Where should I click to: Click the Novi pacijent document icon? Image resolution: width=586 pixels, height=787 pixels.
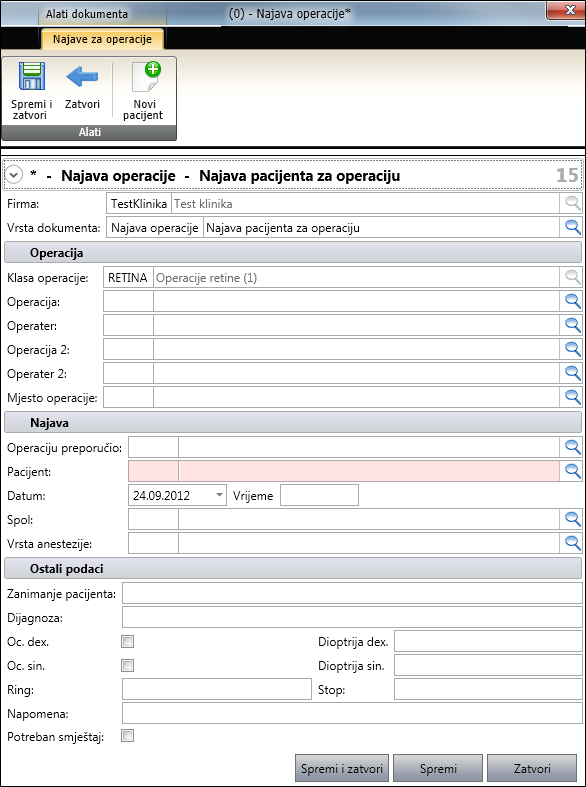(x=145, y=77)
